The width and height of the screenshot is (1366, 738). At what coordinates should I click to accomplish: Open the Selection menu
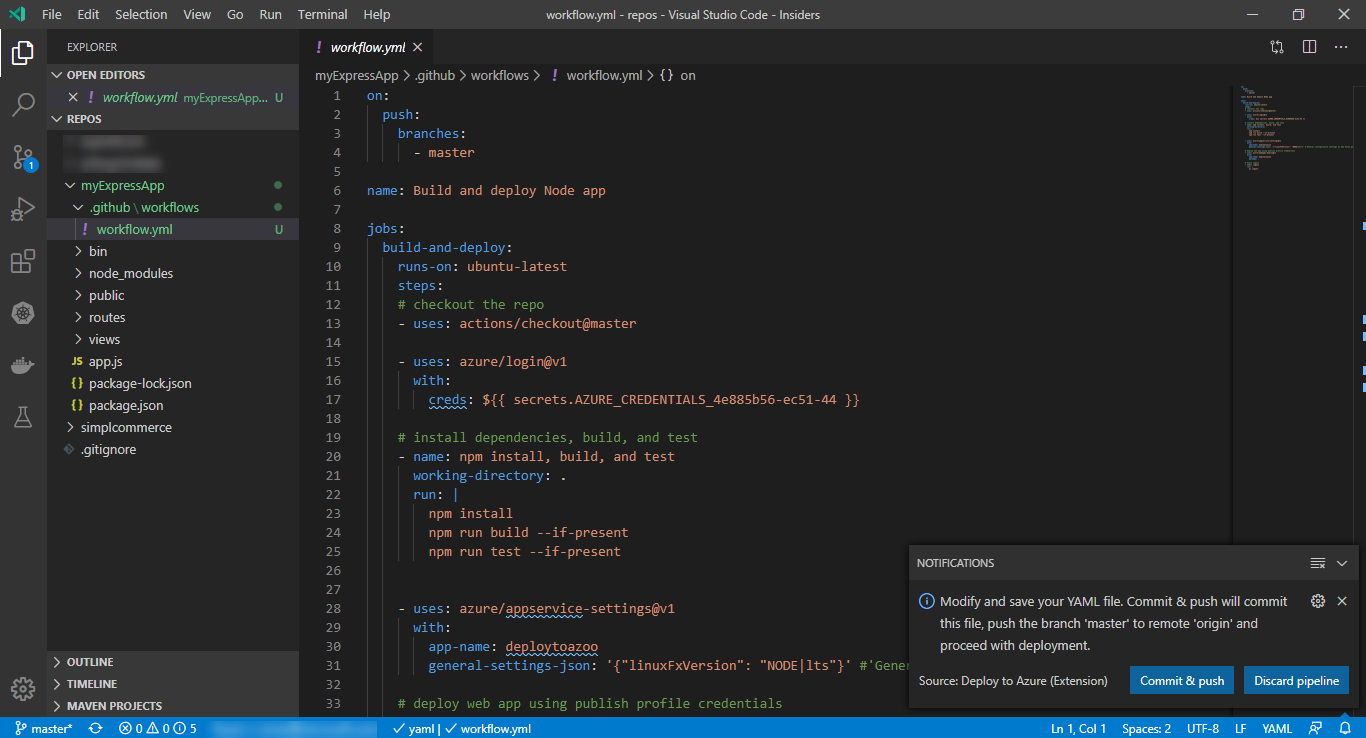[x=141, y=14]
